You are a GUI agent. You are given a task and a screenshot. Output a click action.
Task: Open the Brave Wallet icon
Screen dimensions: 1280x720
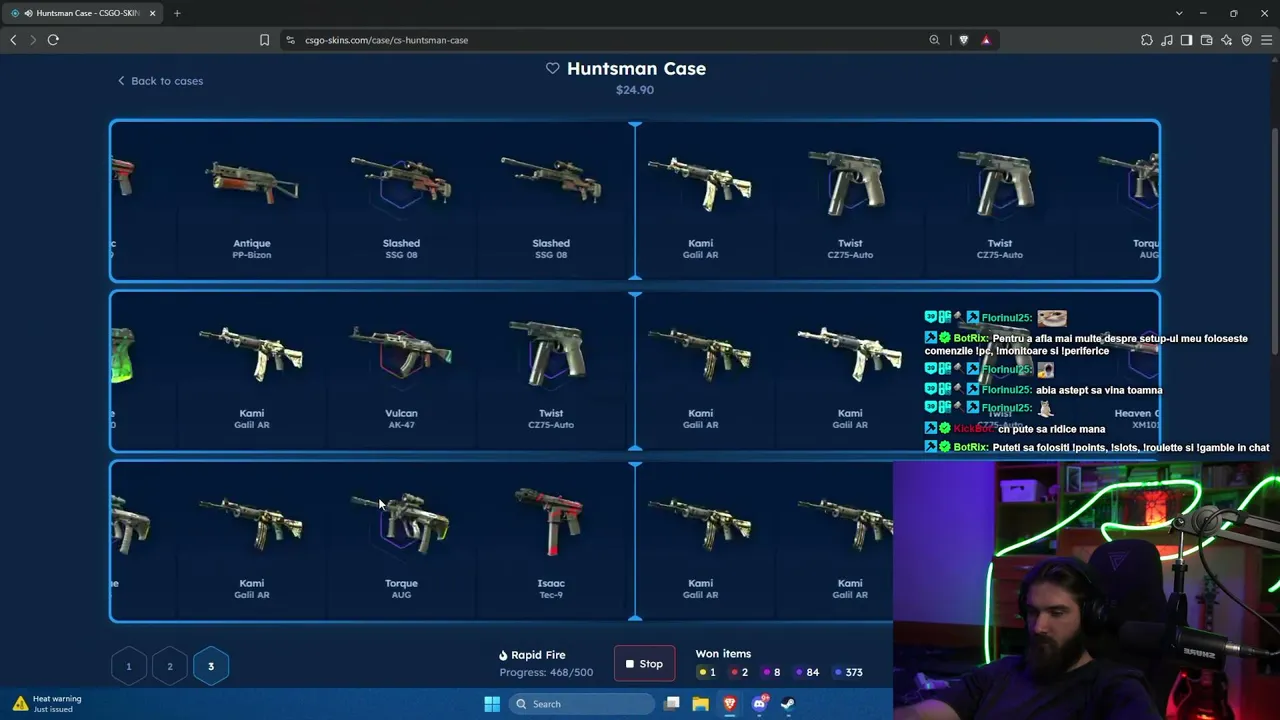click(x=1206, y=40)
